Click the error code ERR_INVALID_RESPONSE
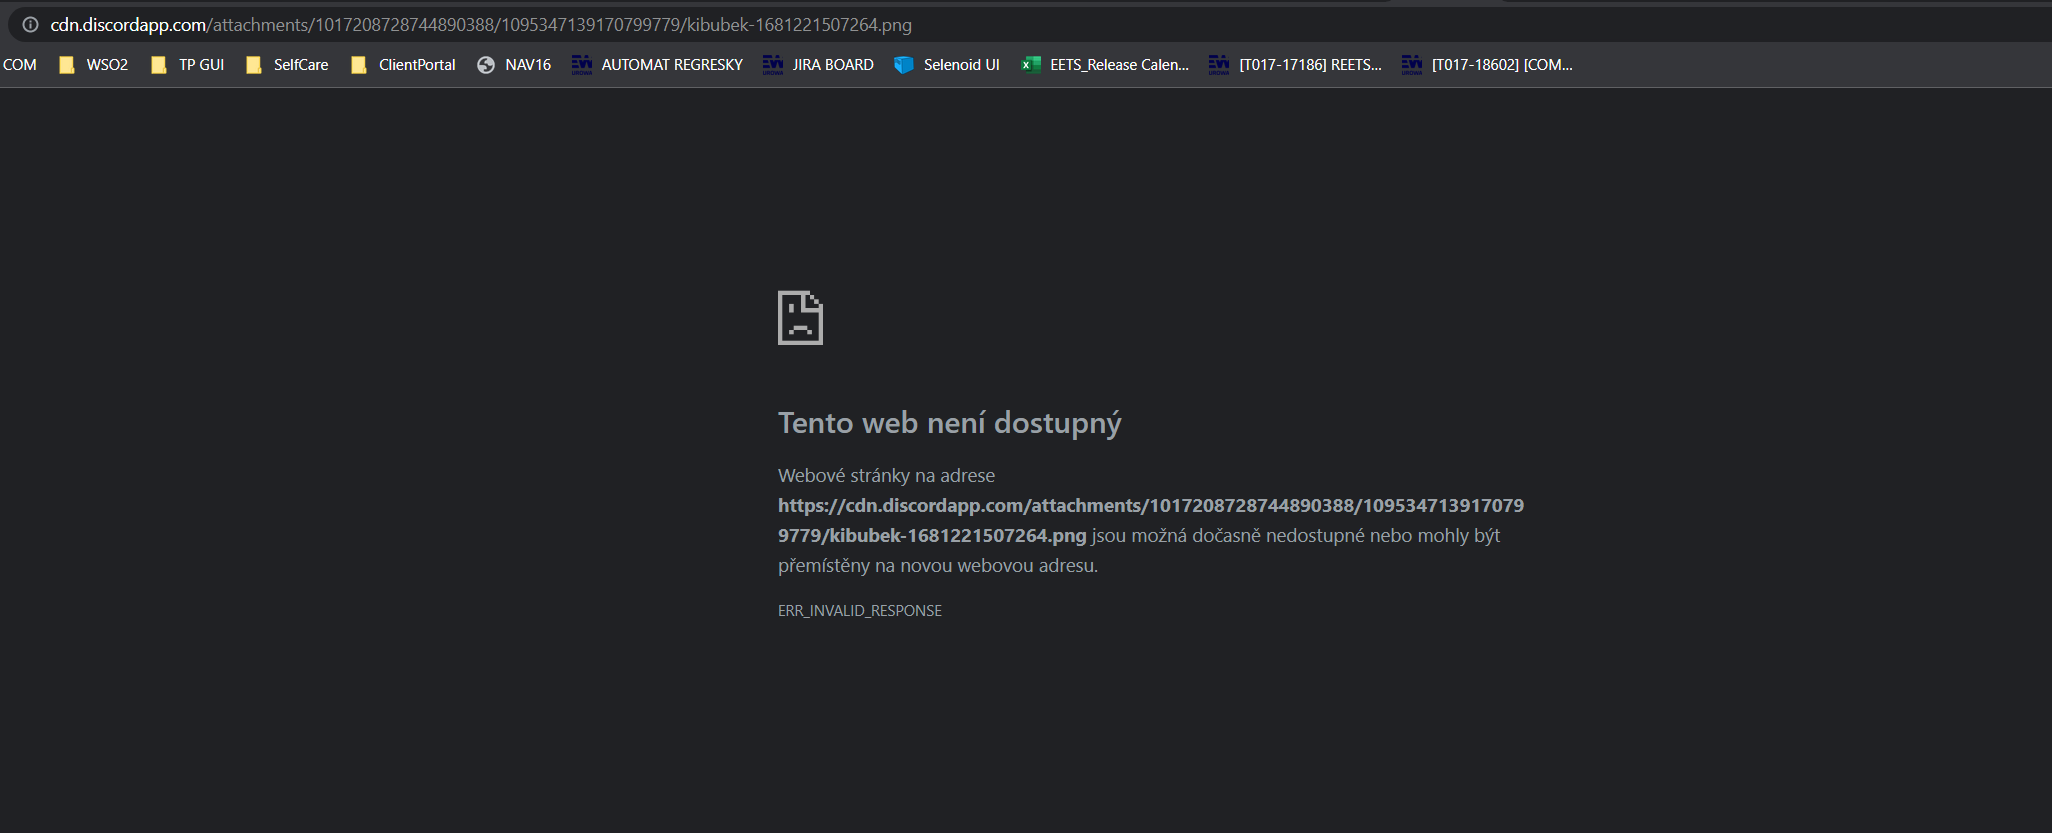 [x=860, y=611]
